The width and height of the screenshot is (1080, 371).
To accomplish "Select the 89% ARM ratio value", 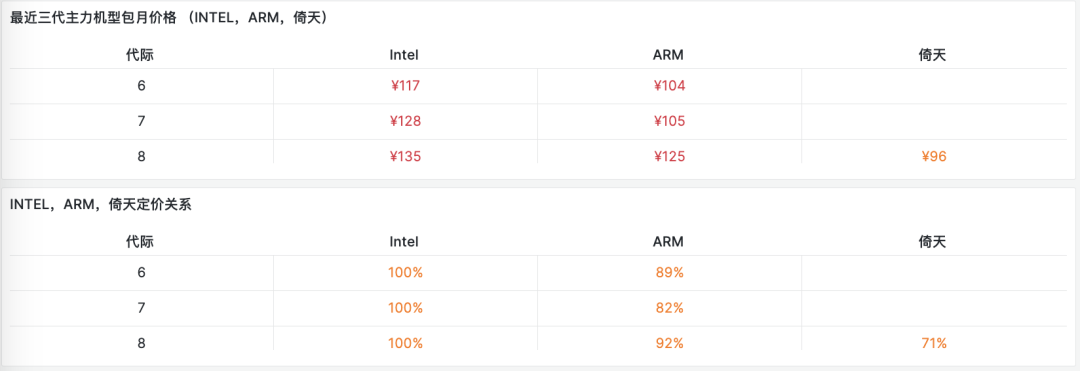I will 669,273.
